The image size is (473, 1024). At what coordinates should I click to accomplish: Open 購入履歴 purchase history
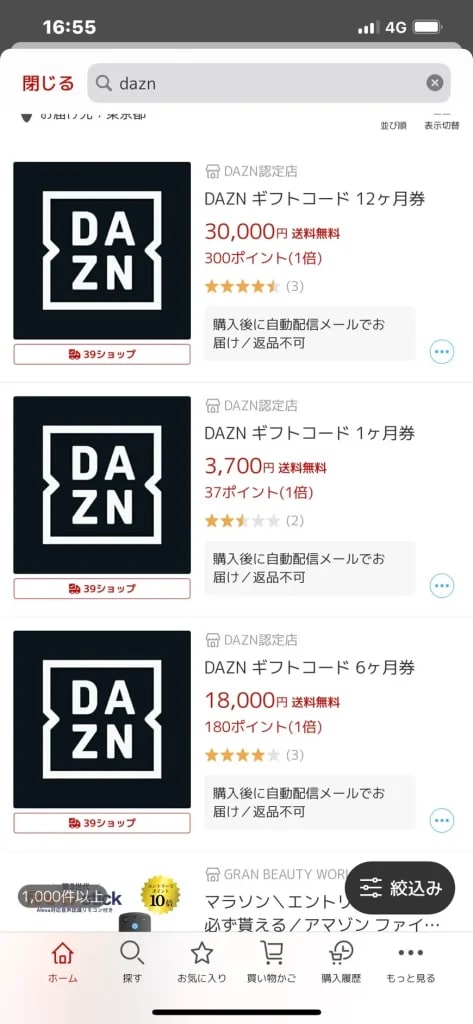(341, 963)
